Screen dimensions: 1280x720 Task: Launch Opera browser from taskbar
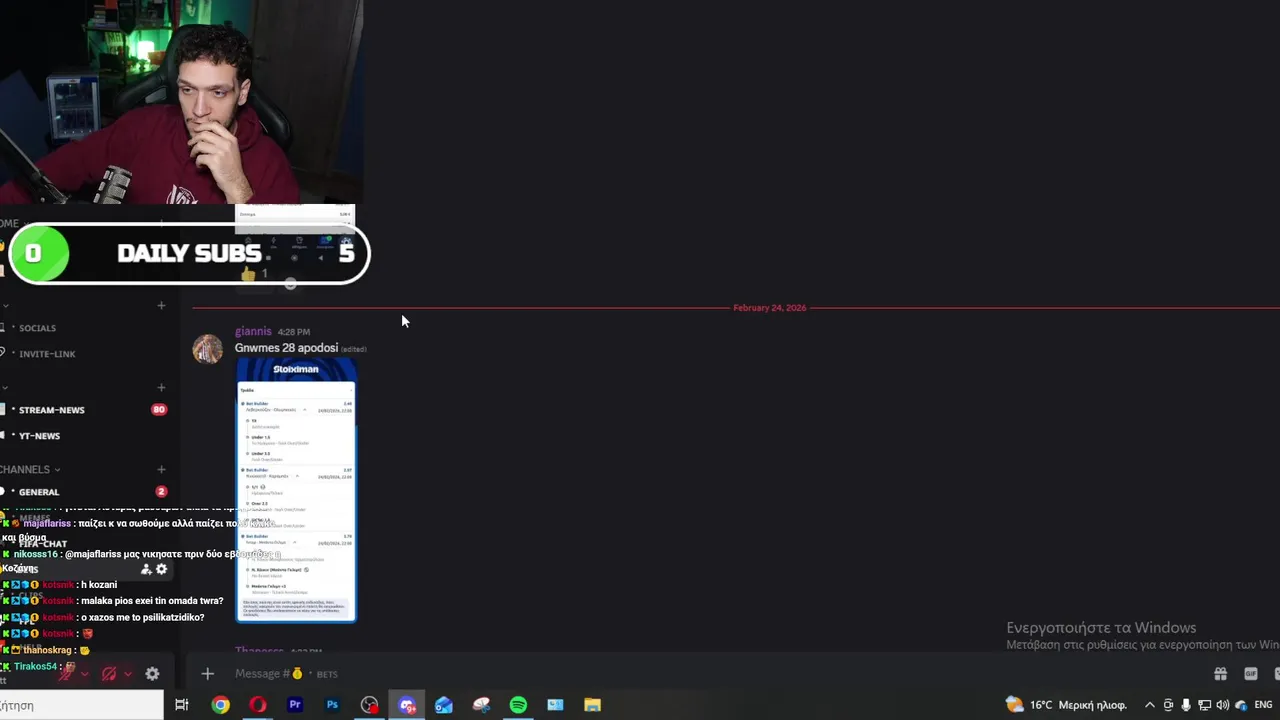point(258,705)
